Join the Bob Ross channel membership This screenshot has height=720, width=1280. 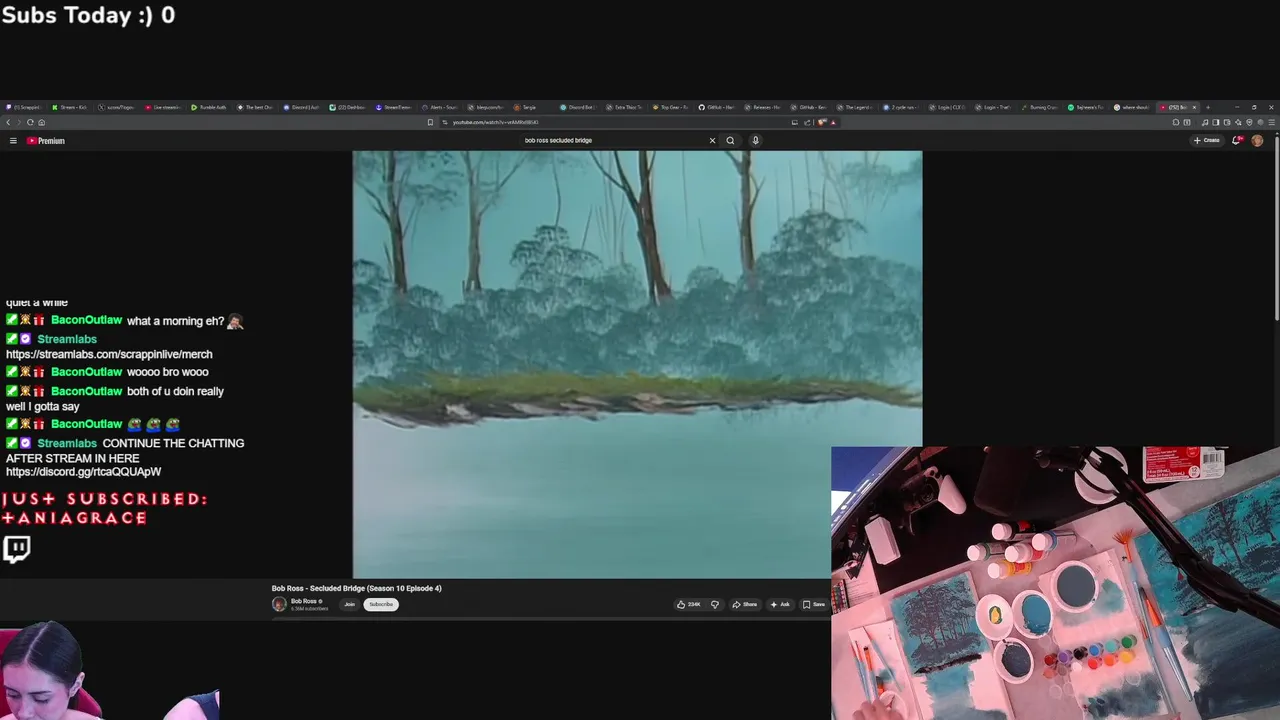click(350, 604)
